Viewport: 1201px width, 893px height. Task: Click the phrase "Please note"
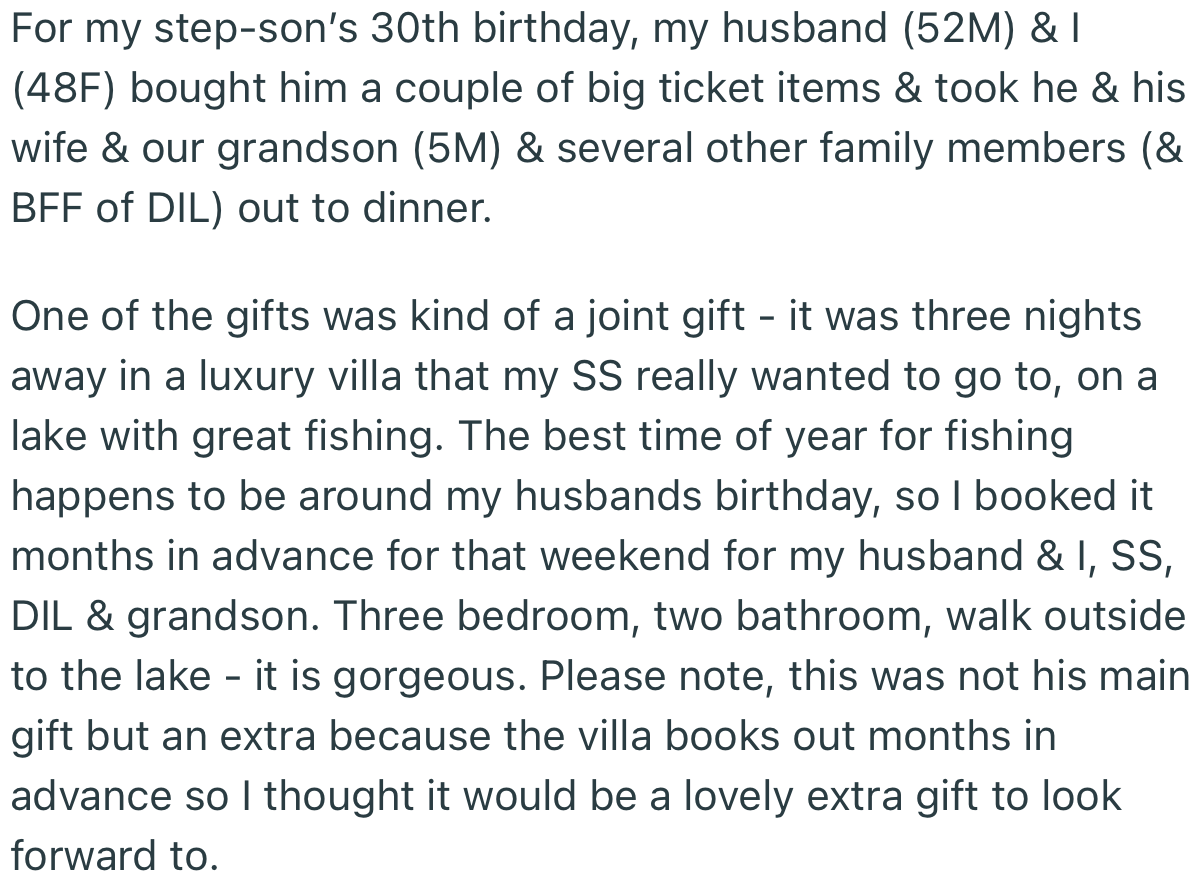(653, 677)
